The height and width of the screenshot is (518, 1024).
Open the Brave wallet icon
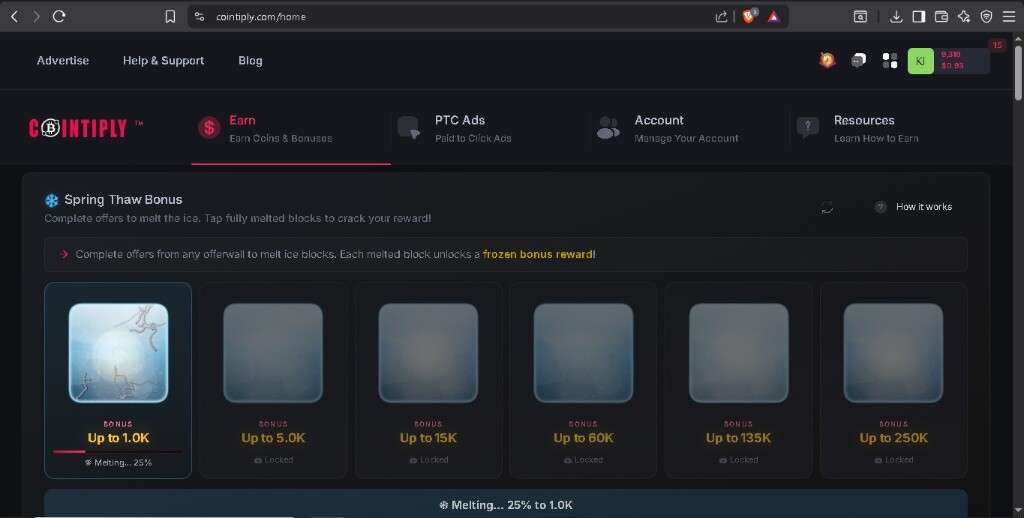941,16
